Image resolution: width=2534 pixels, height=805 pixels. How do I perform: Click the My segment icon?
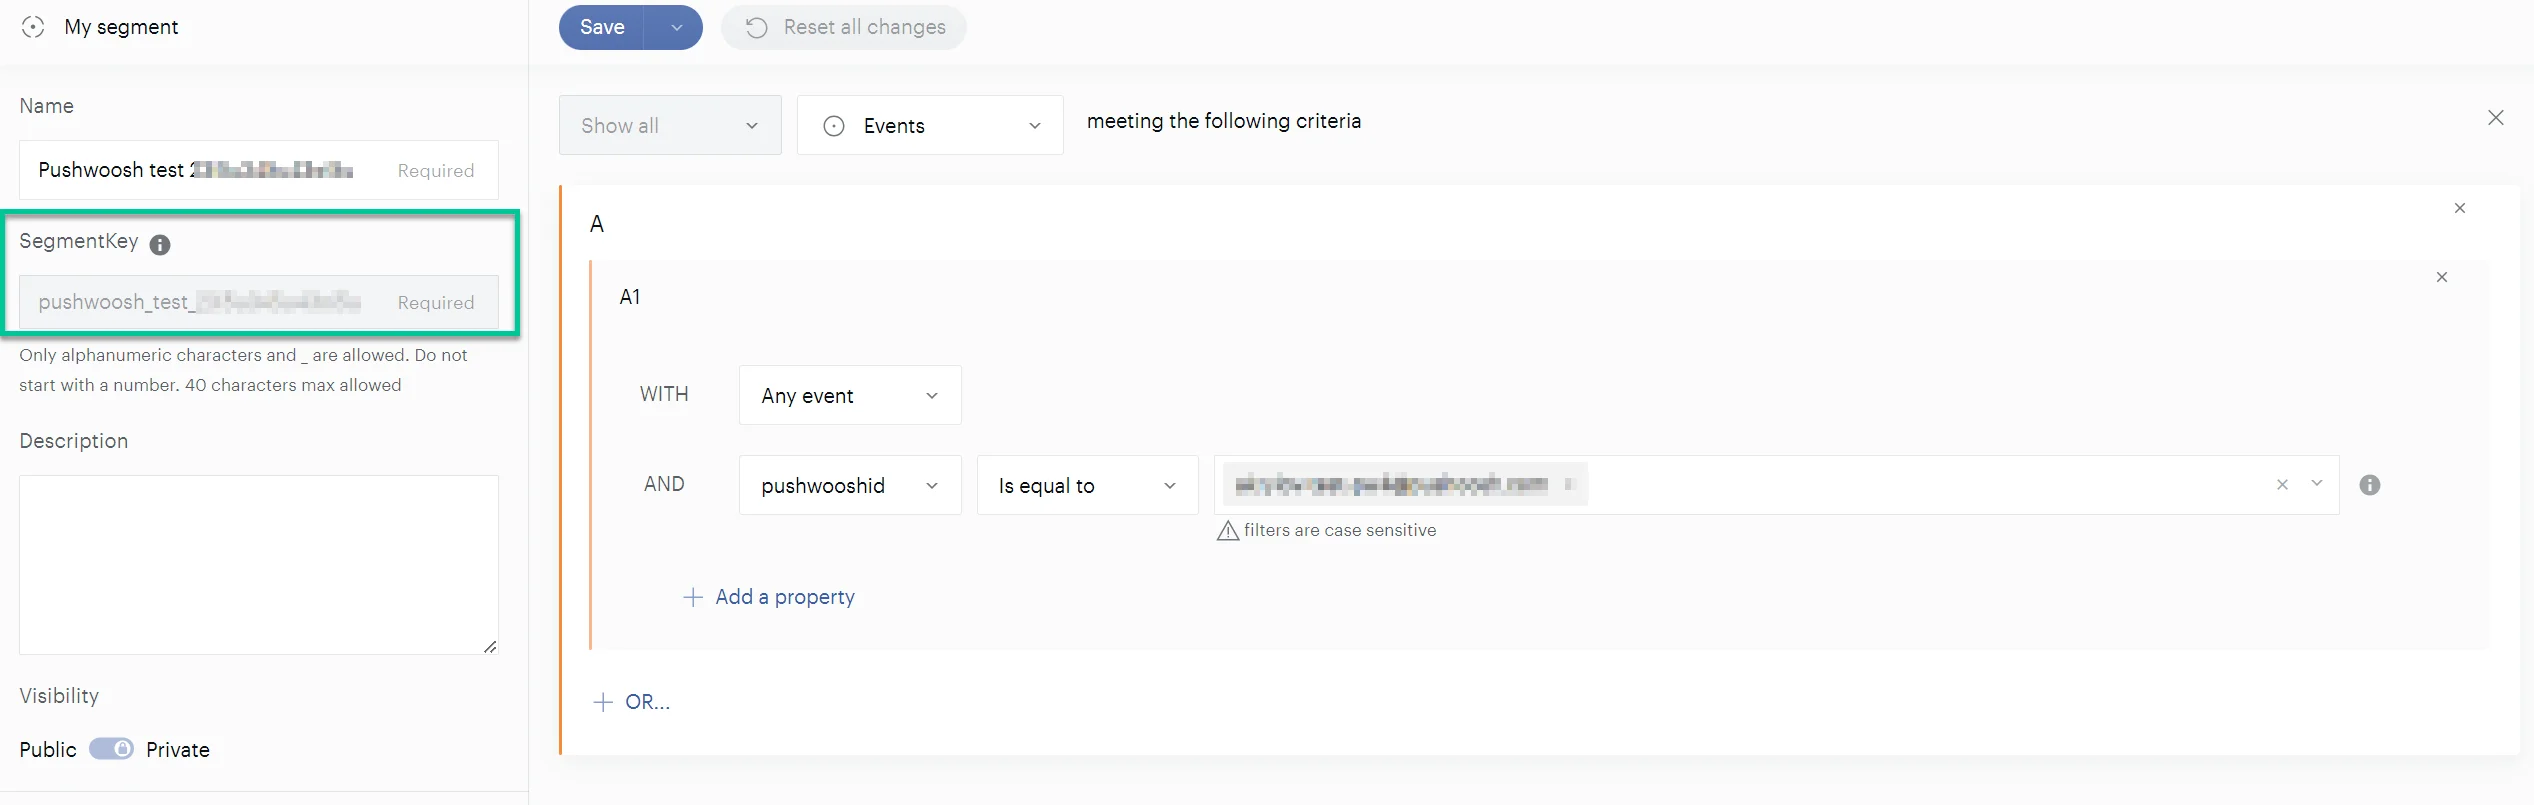click(x=33, y=27)
